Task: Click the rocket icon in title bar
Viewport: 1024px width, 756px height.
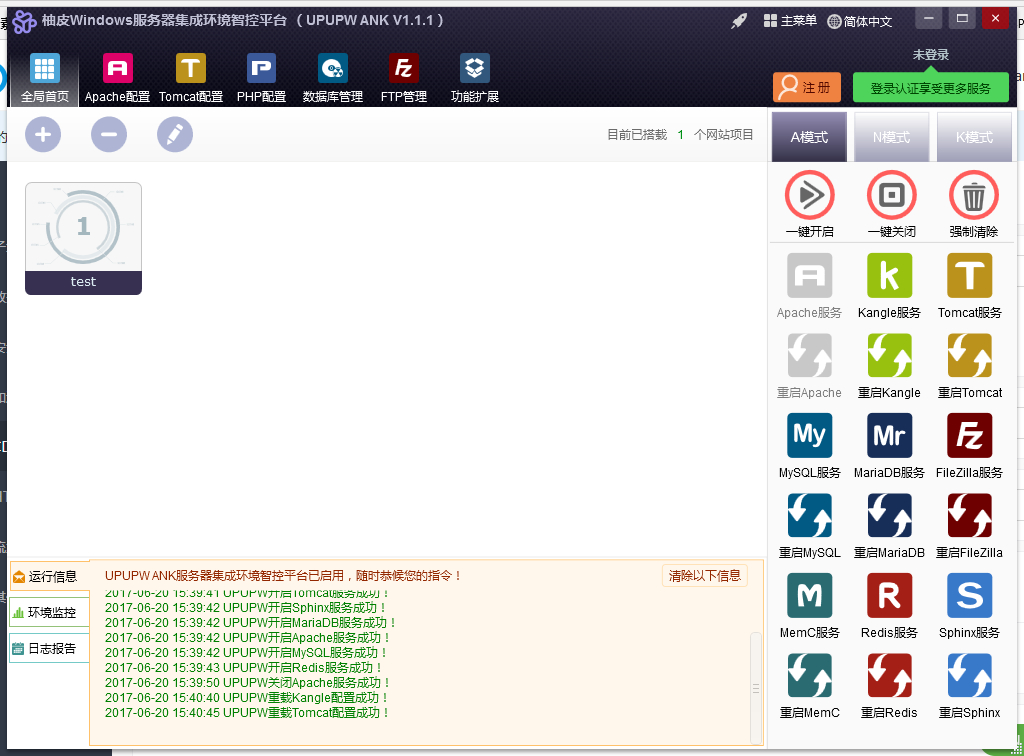Action: pos(739,21)
